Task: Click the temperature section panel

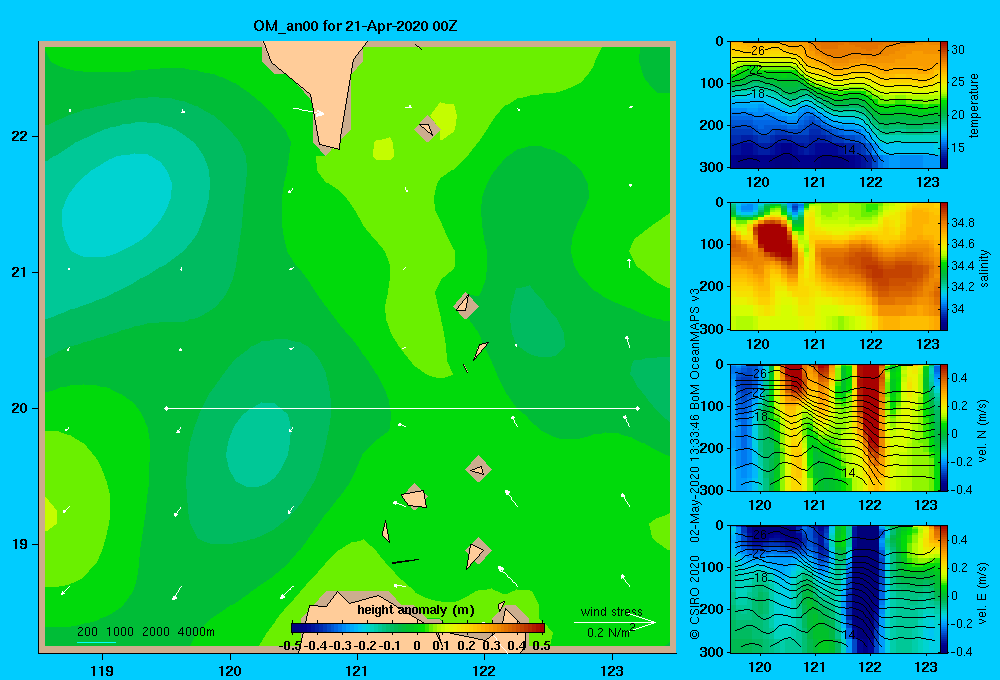Action: click(835, 105)
